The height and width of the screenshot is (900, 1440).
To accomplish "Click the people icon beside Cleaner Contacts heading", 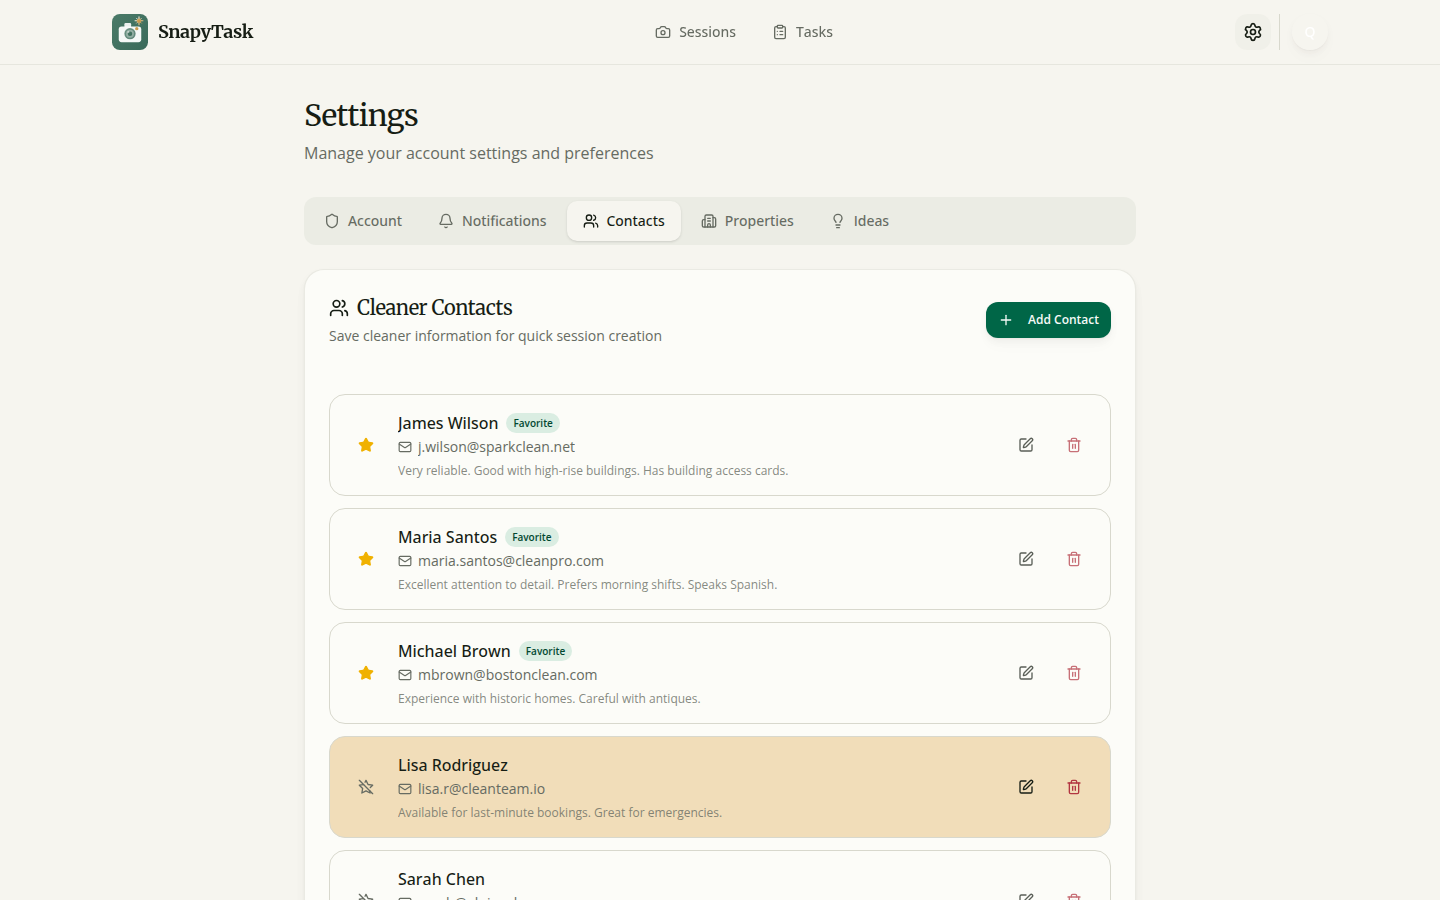I will point(338,307).
